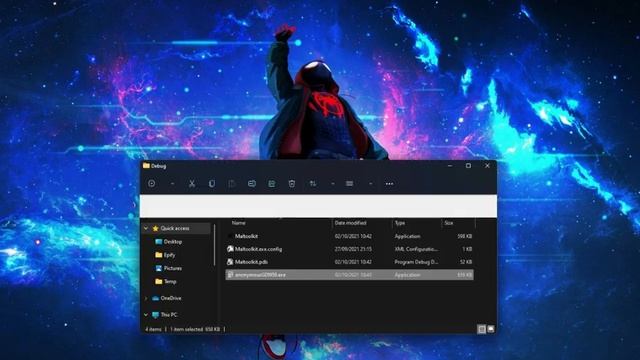Select OneDrive in navigation pane
The width and height of the screenshot is (640, 360).
click(171, 298)
